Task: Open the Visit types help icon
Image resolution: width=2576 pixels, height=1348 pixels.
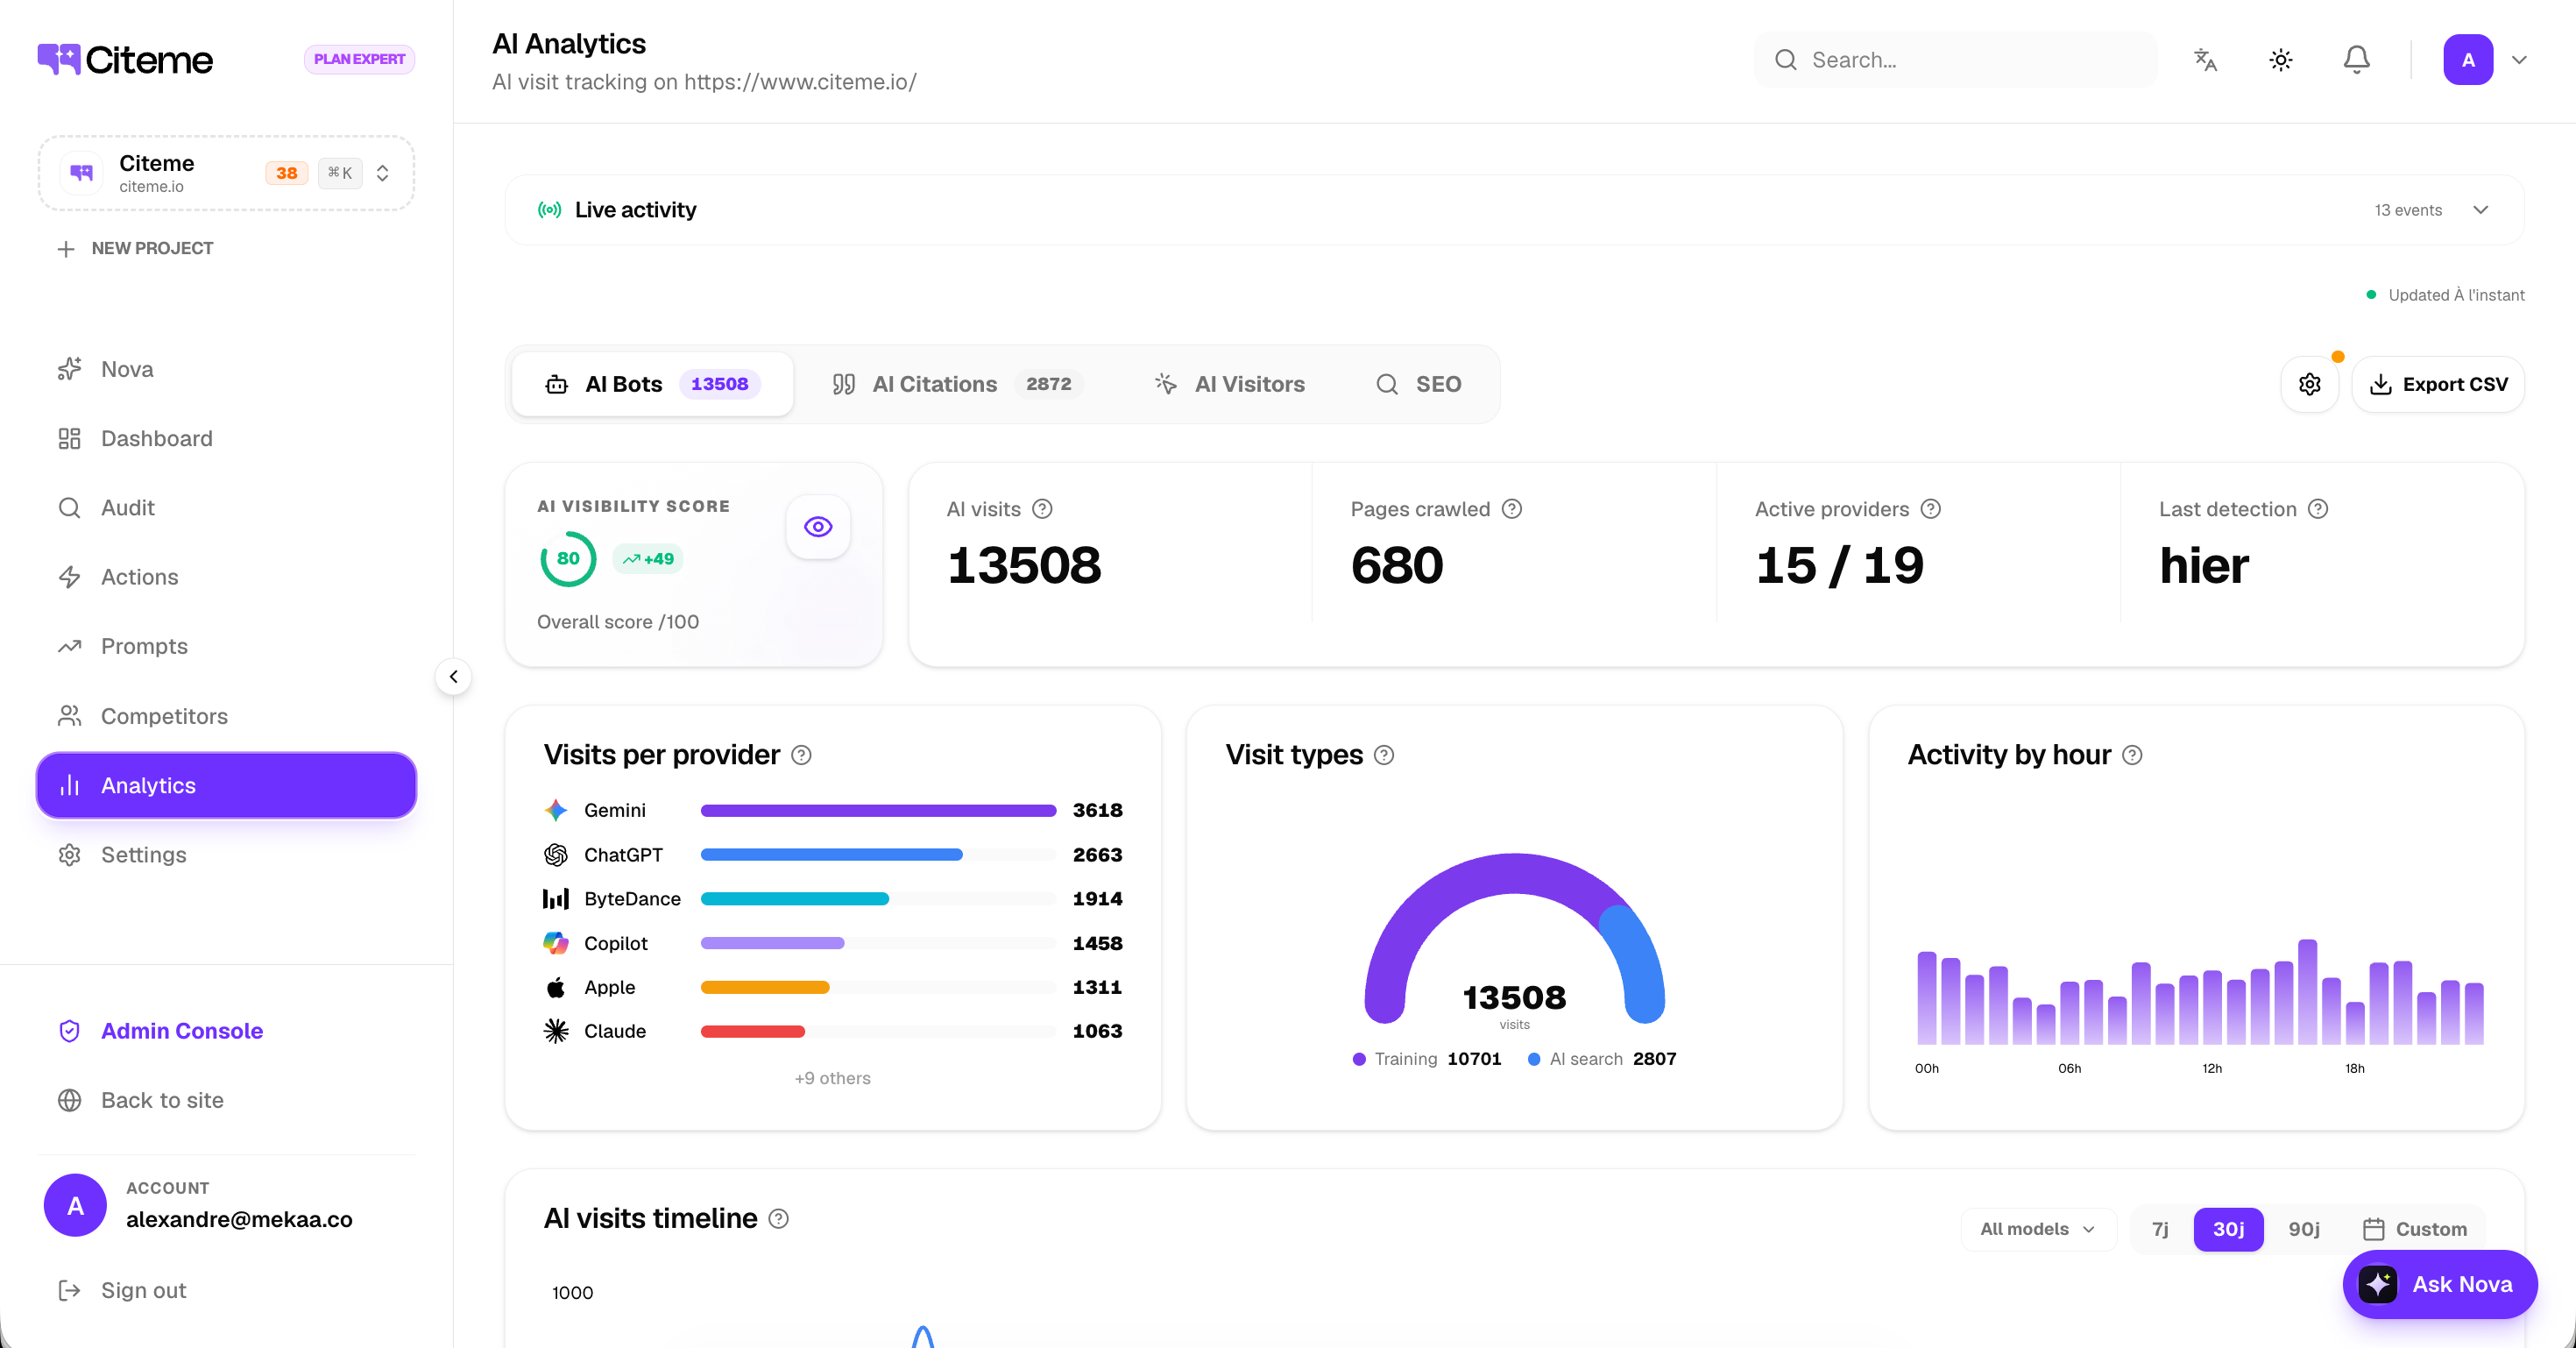Action: click(x=1384, y=755)
